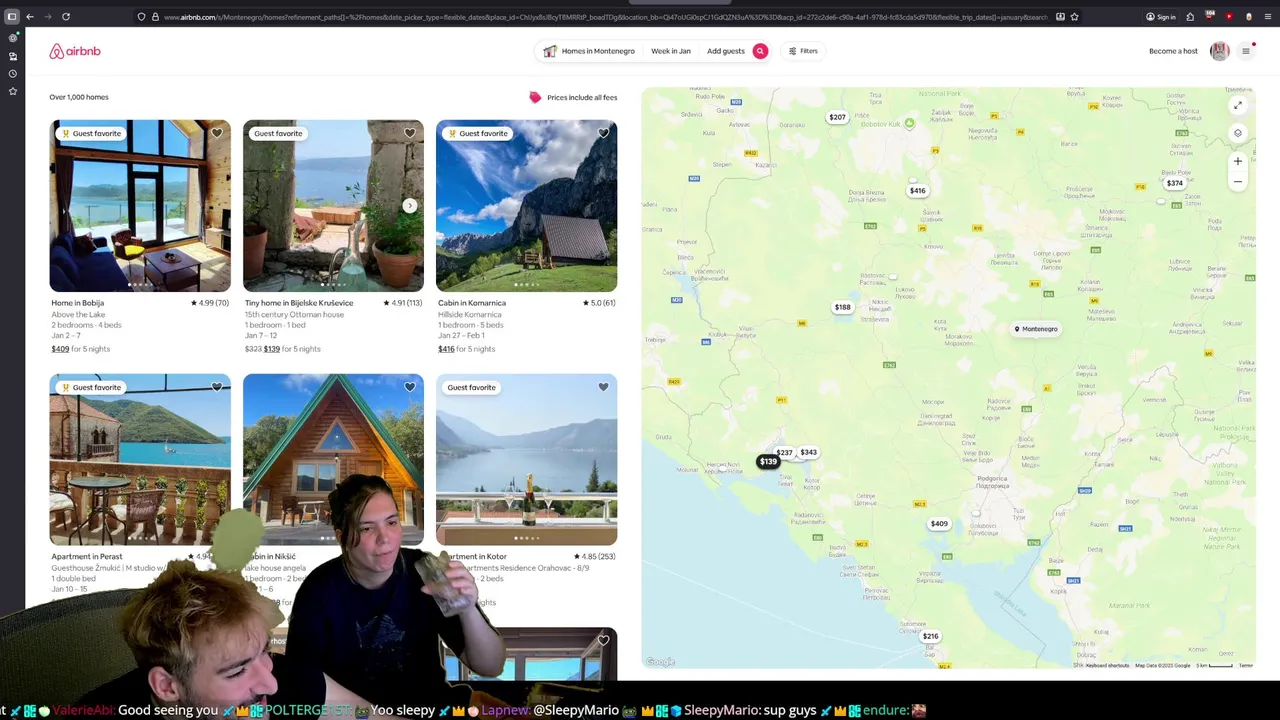The width and height of the screenshot is (1280, 720).
Task: Click the red YouTube-style extension icon
Action: click(x=1229, y=17)
